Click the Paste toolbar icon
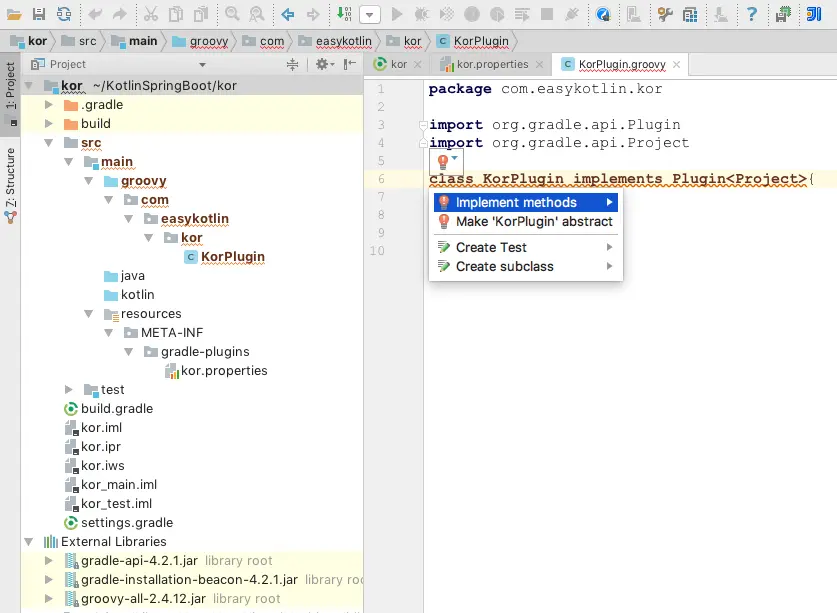 click(x=201, y=14)
